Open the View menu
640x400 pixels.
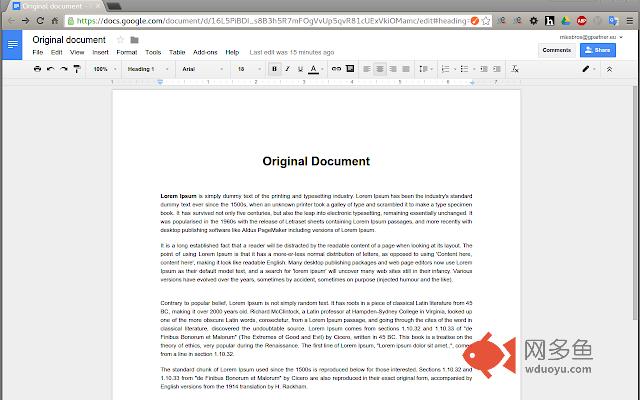pyautogui.click(x=77, y=52)
